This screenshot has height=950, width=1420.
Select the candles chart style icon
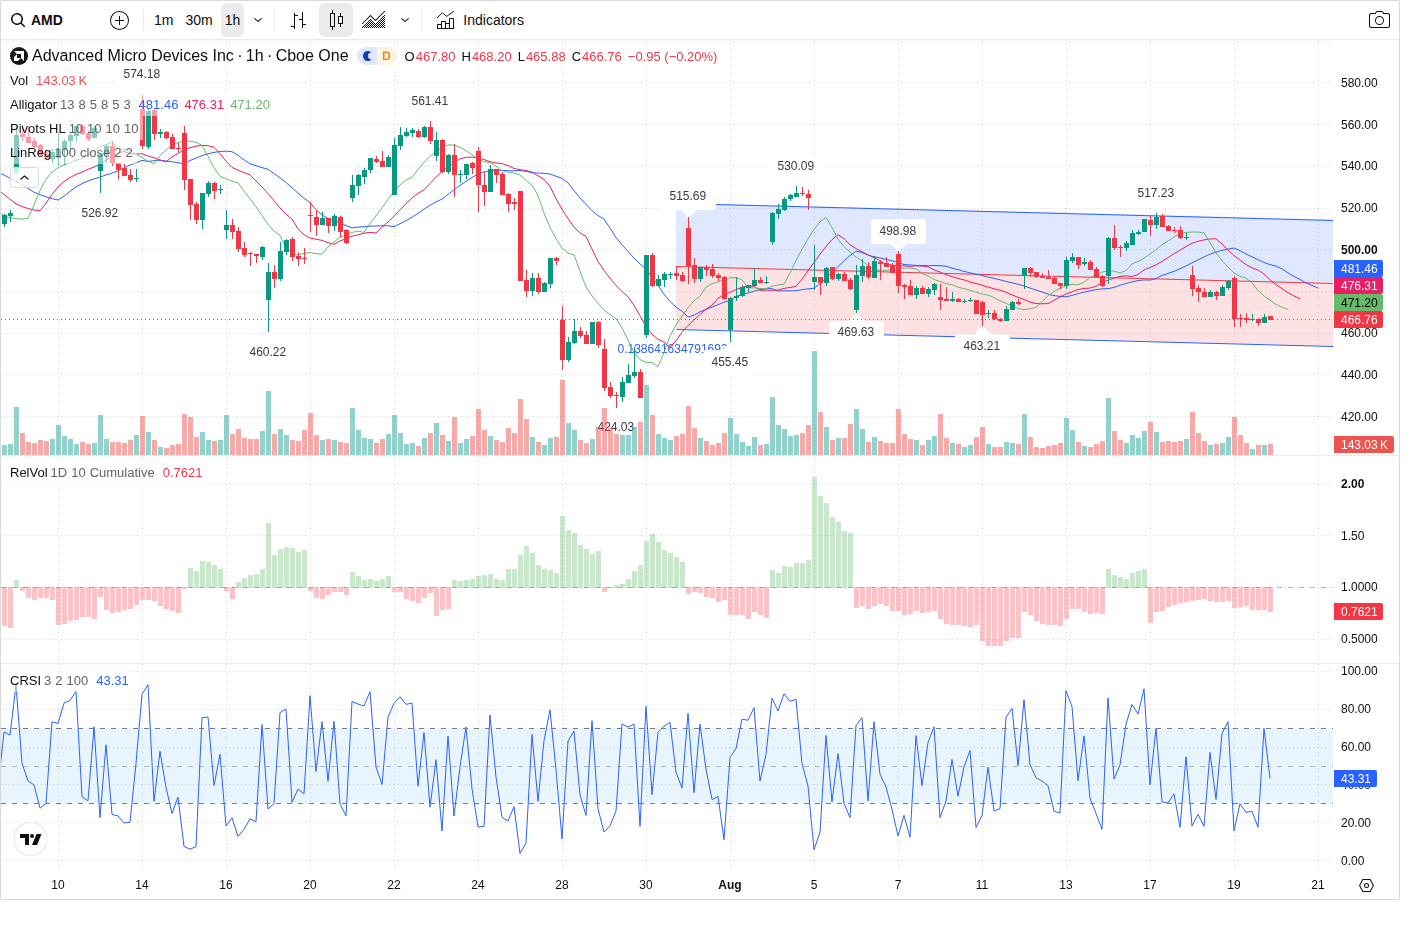coord(336,20)
